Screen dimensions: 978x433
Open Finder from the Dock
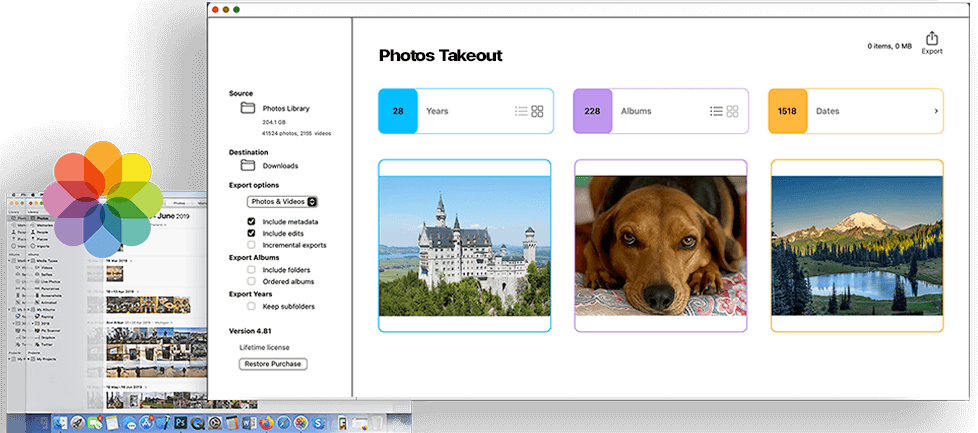(61, 423)
